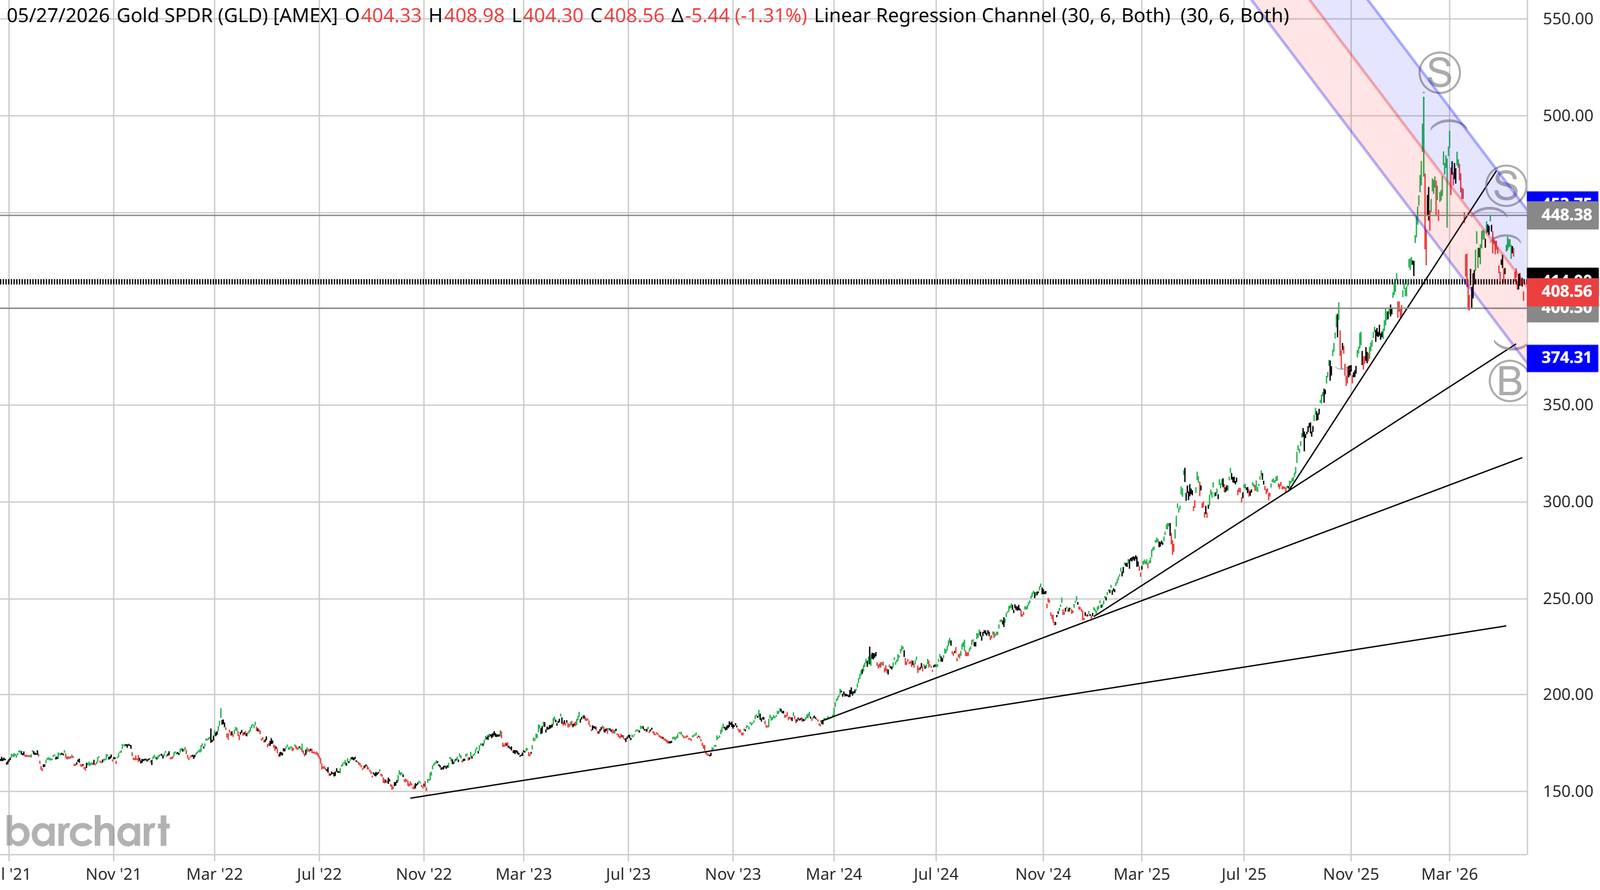Click the Jul '23 date axis label

coord(628,874)
